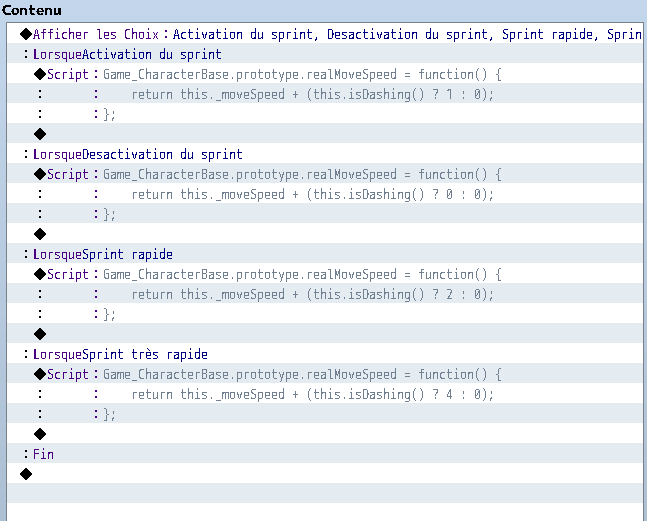Image resolution: width=647 pixels, height=521 pixels.
Task: Select the 'Afficher les Choix' command line
Action: 325,34
